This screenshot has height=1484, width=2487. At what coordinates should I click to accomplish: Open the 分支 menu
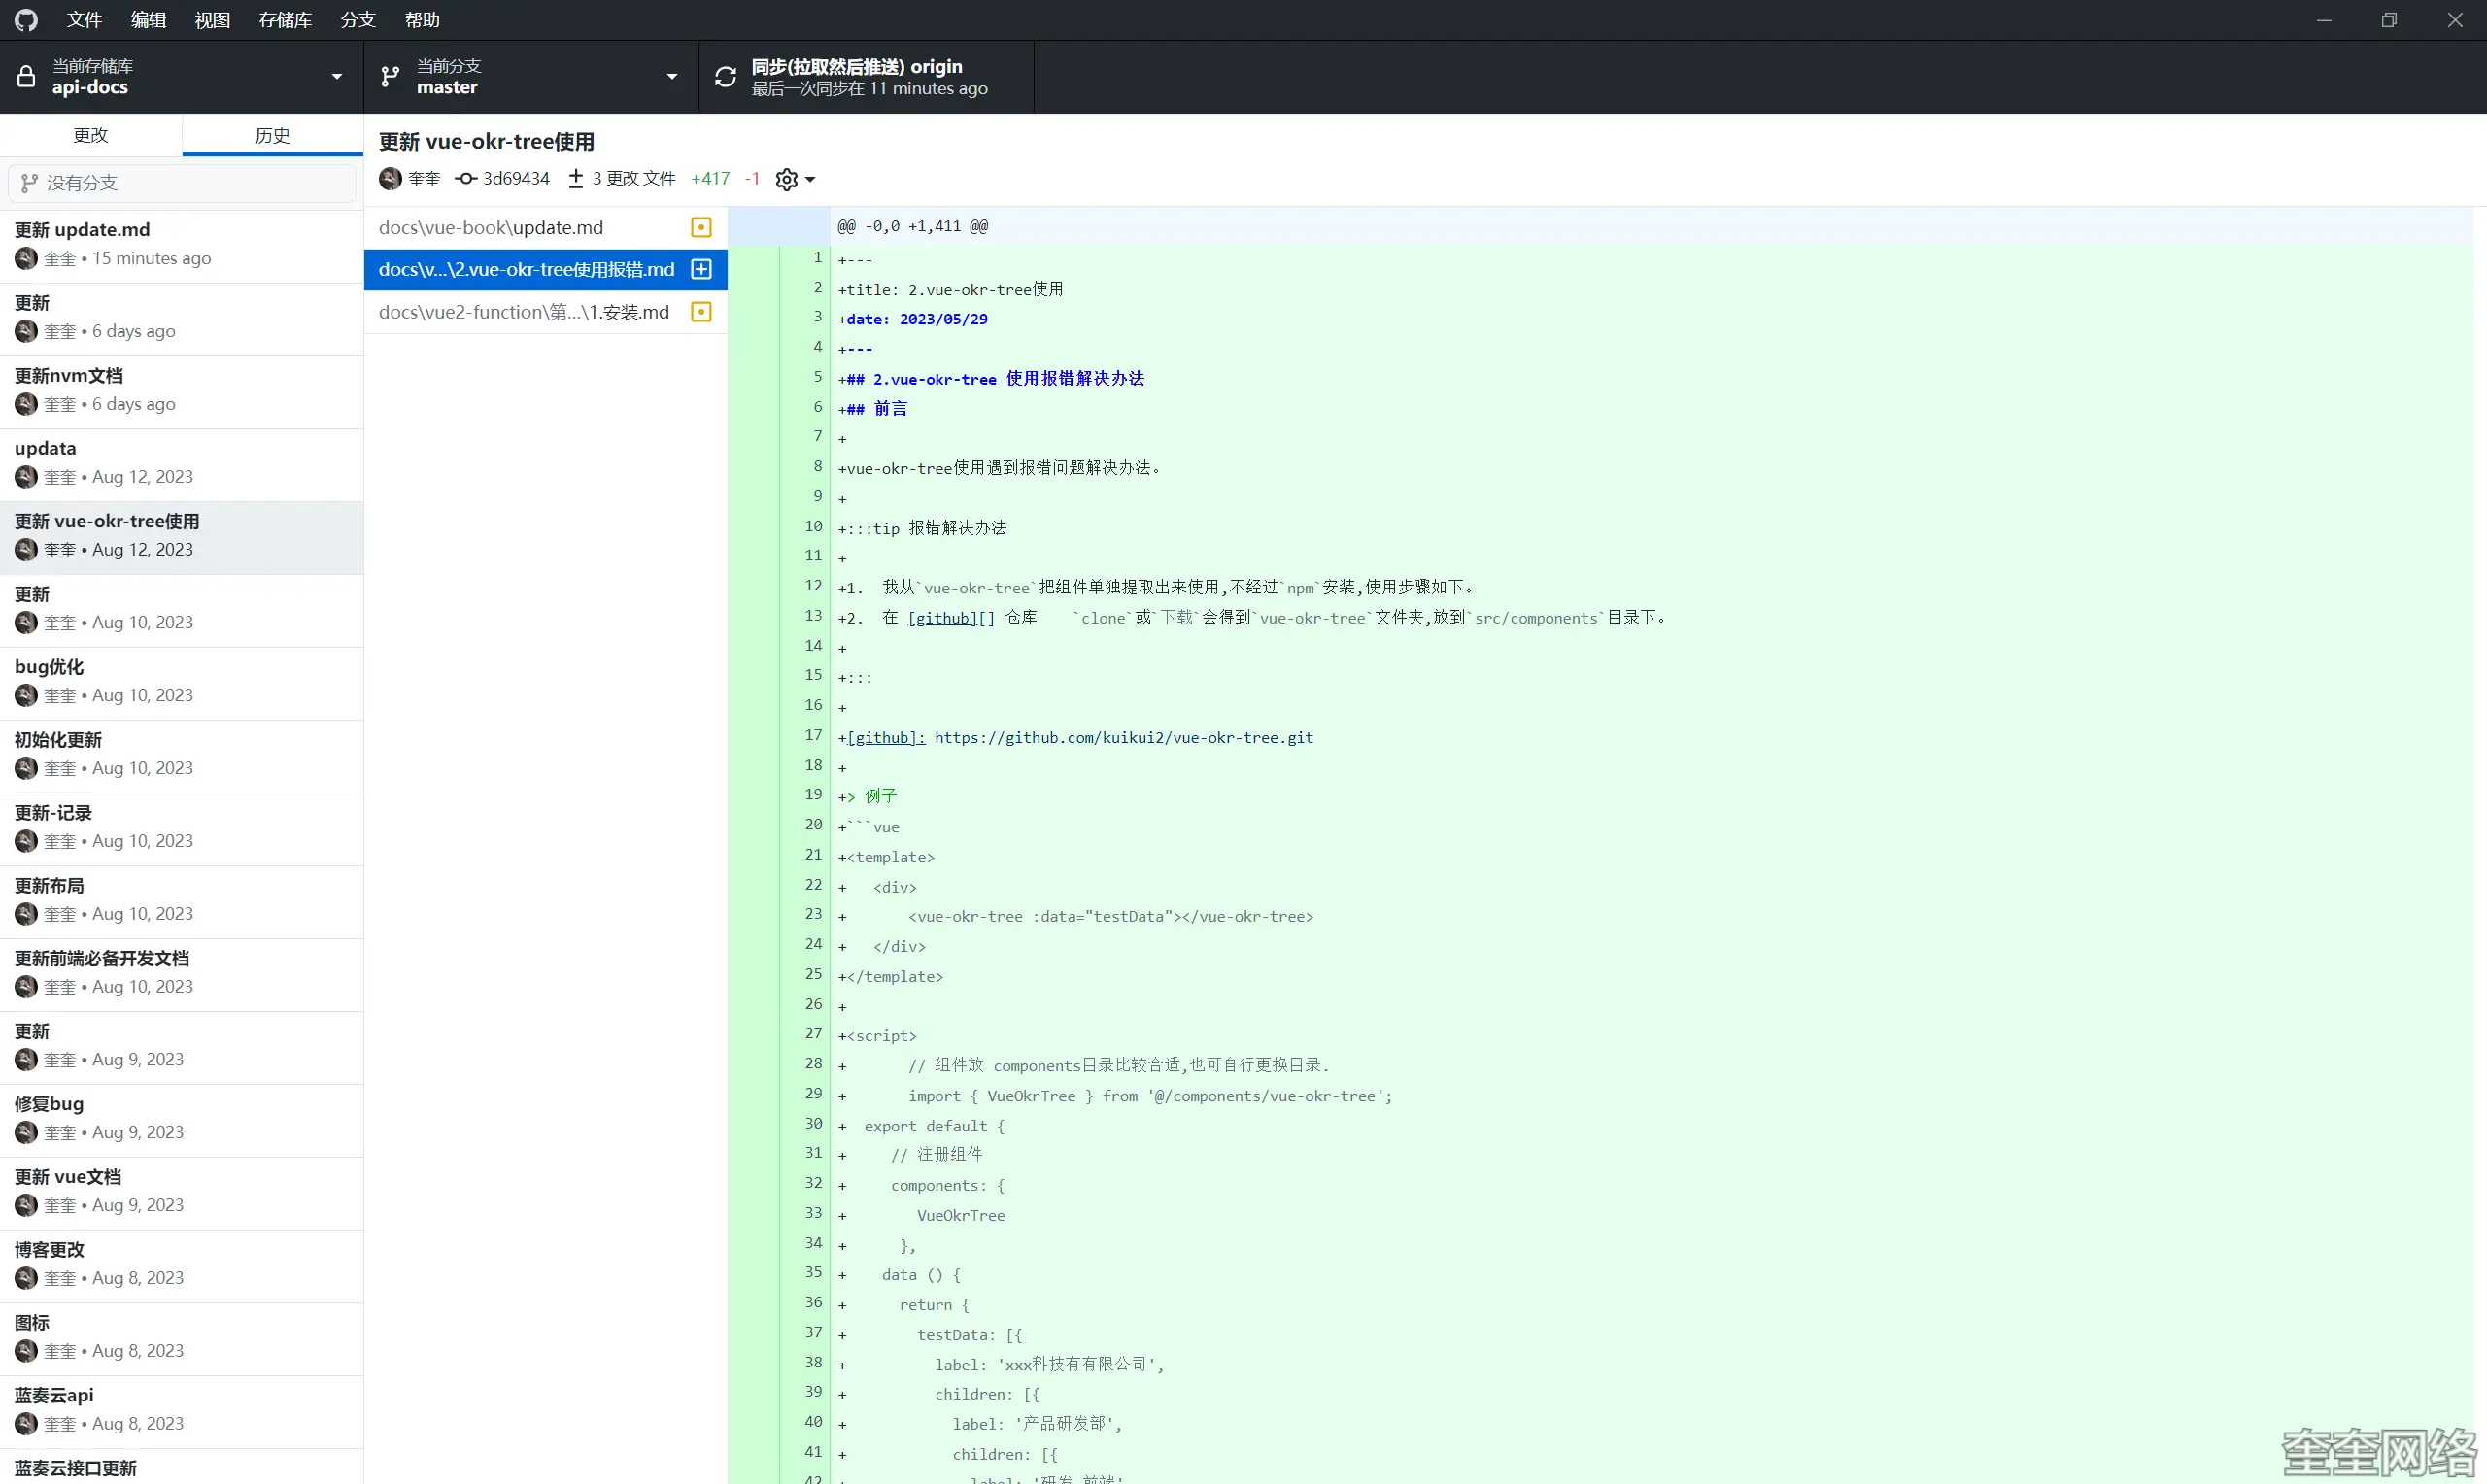click(358, 20)
